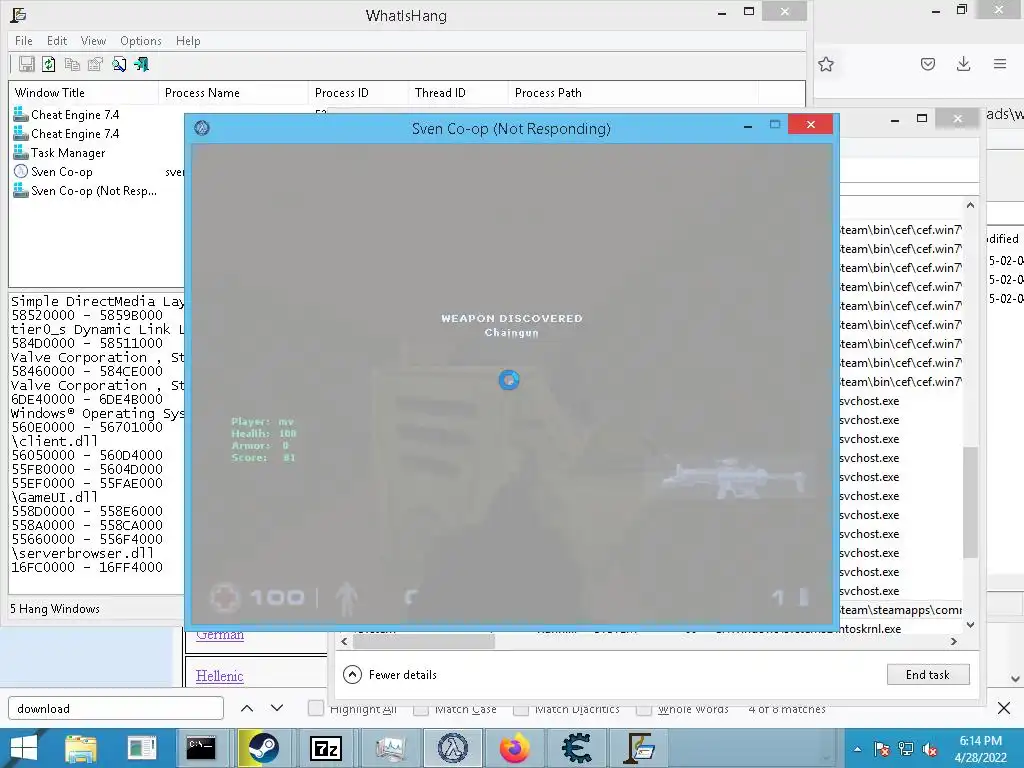Screen dimensions: 1024x768
Task: Click Task Manager vertical scrollbar thumb
Action: [970, 502]
